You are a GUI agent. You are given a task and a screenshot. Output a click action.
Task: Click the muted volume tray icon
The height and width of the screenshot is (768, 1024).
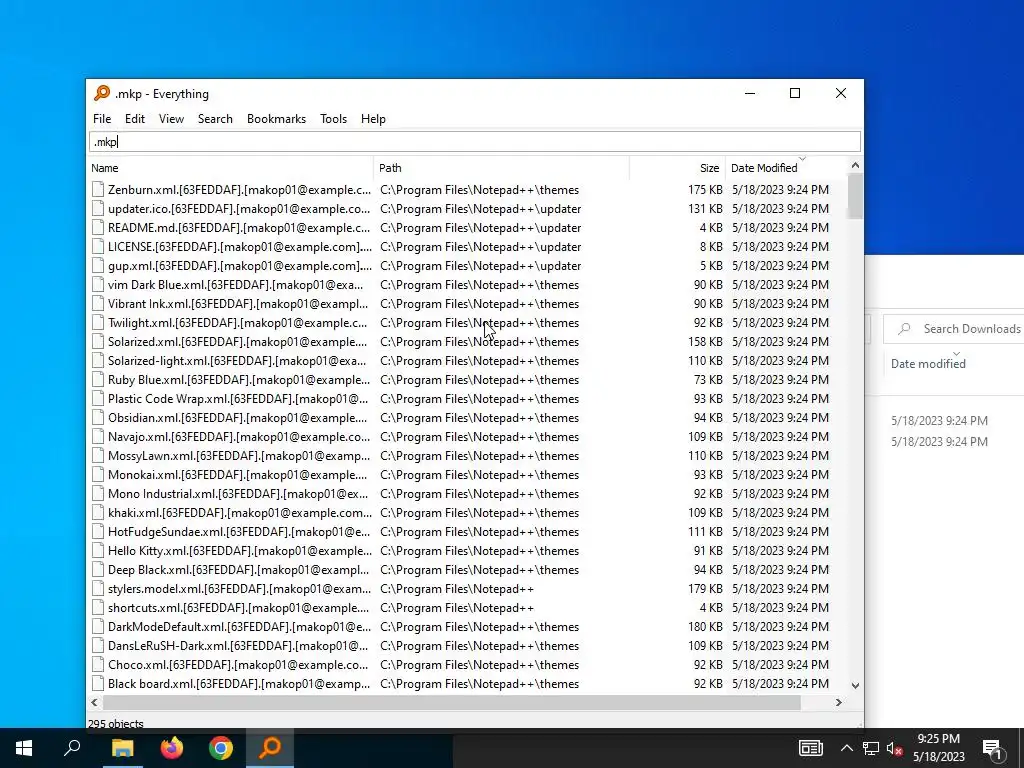pos(894,748)
